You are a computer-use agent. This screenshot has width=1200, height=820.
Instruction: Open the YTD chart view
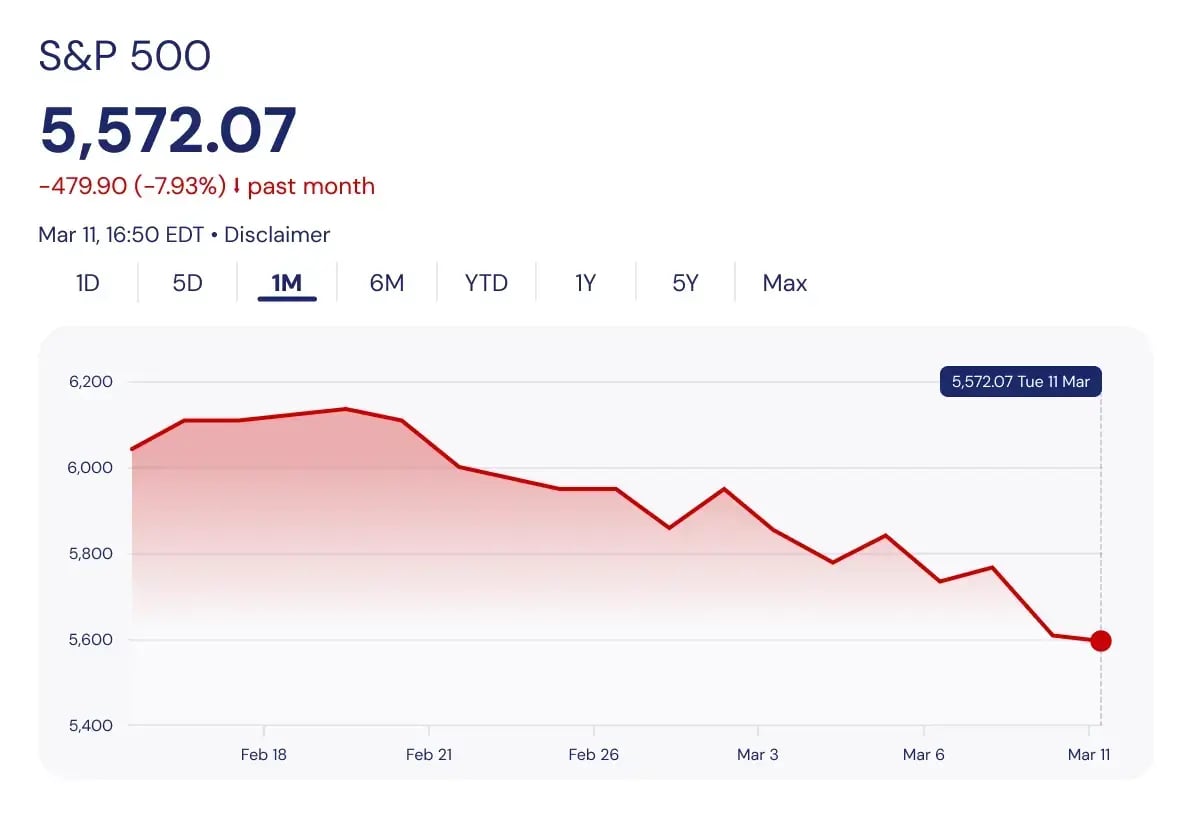pyautogui.click(x=486, y=283)
